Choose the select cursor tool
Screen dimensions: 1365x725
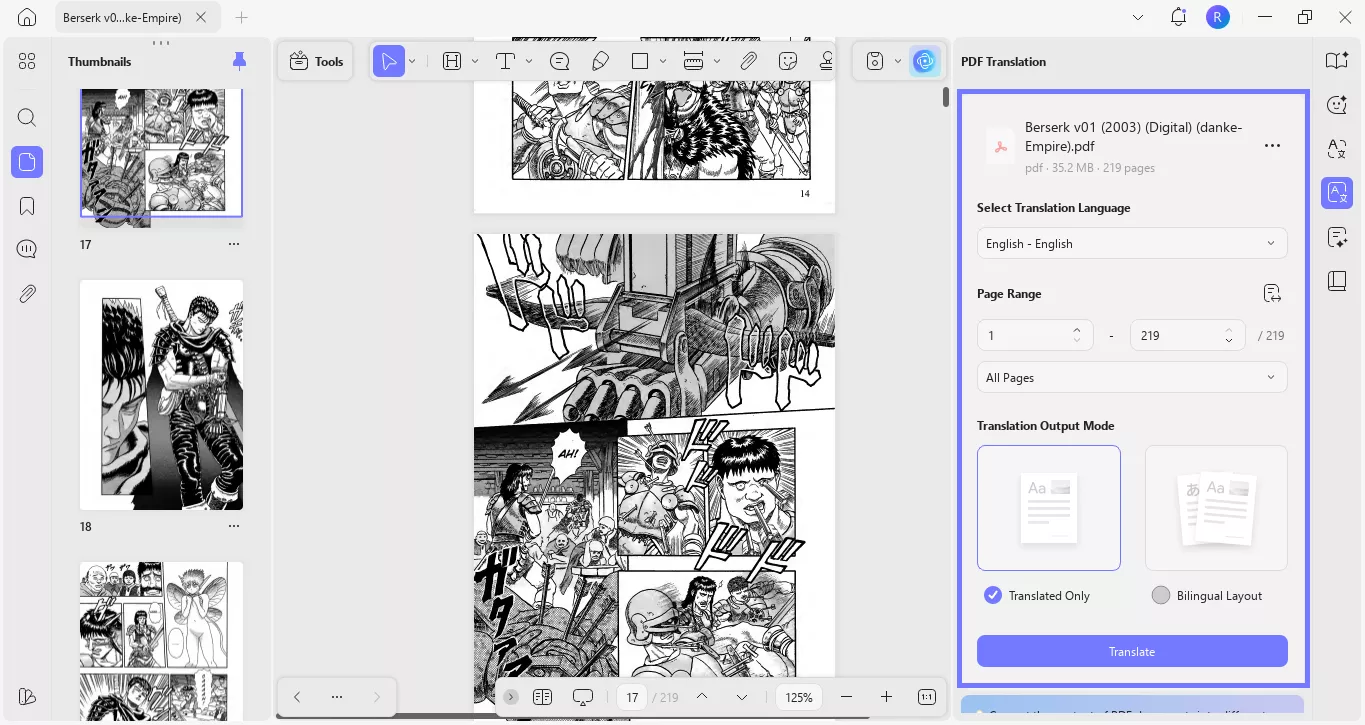point(389,61)
